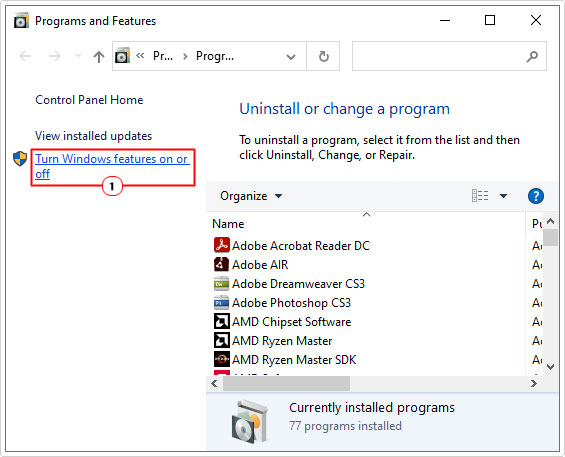Select the 'Pr...' breadcrumb segment
Viewport: 565px width, 457px height.
[163, 56]
